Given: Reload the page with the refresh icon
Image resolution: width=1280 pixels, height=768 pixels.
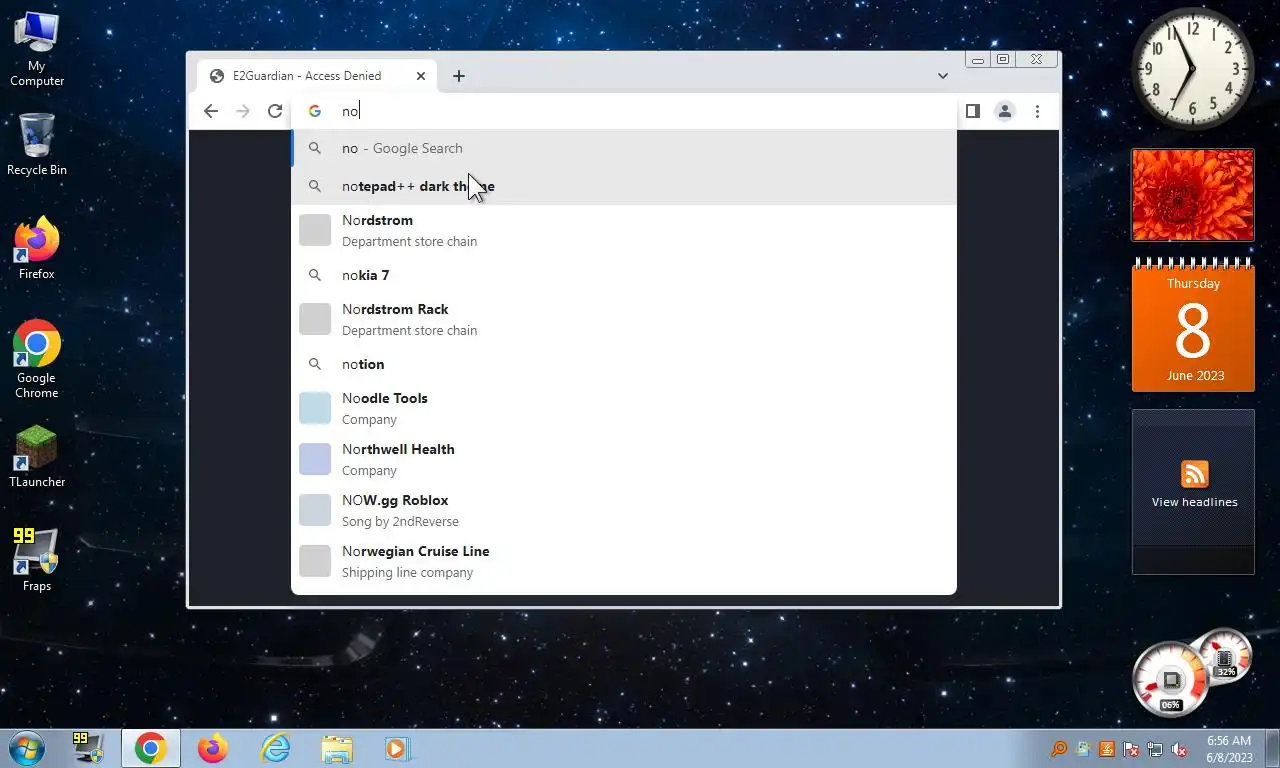Looking at the screenshot, I should (275, 111).
